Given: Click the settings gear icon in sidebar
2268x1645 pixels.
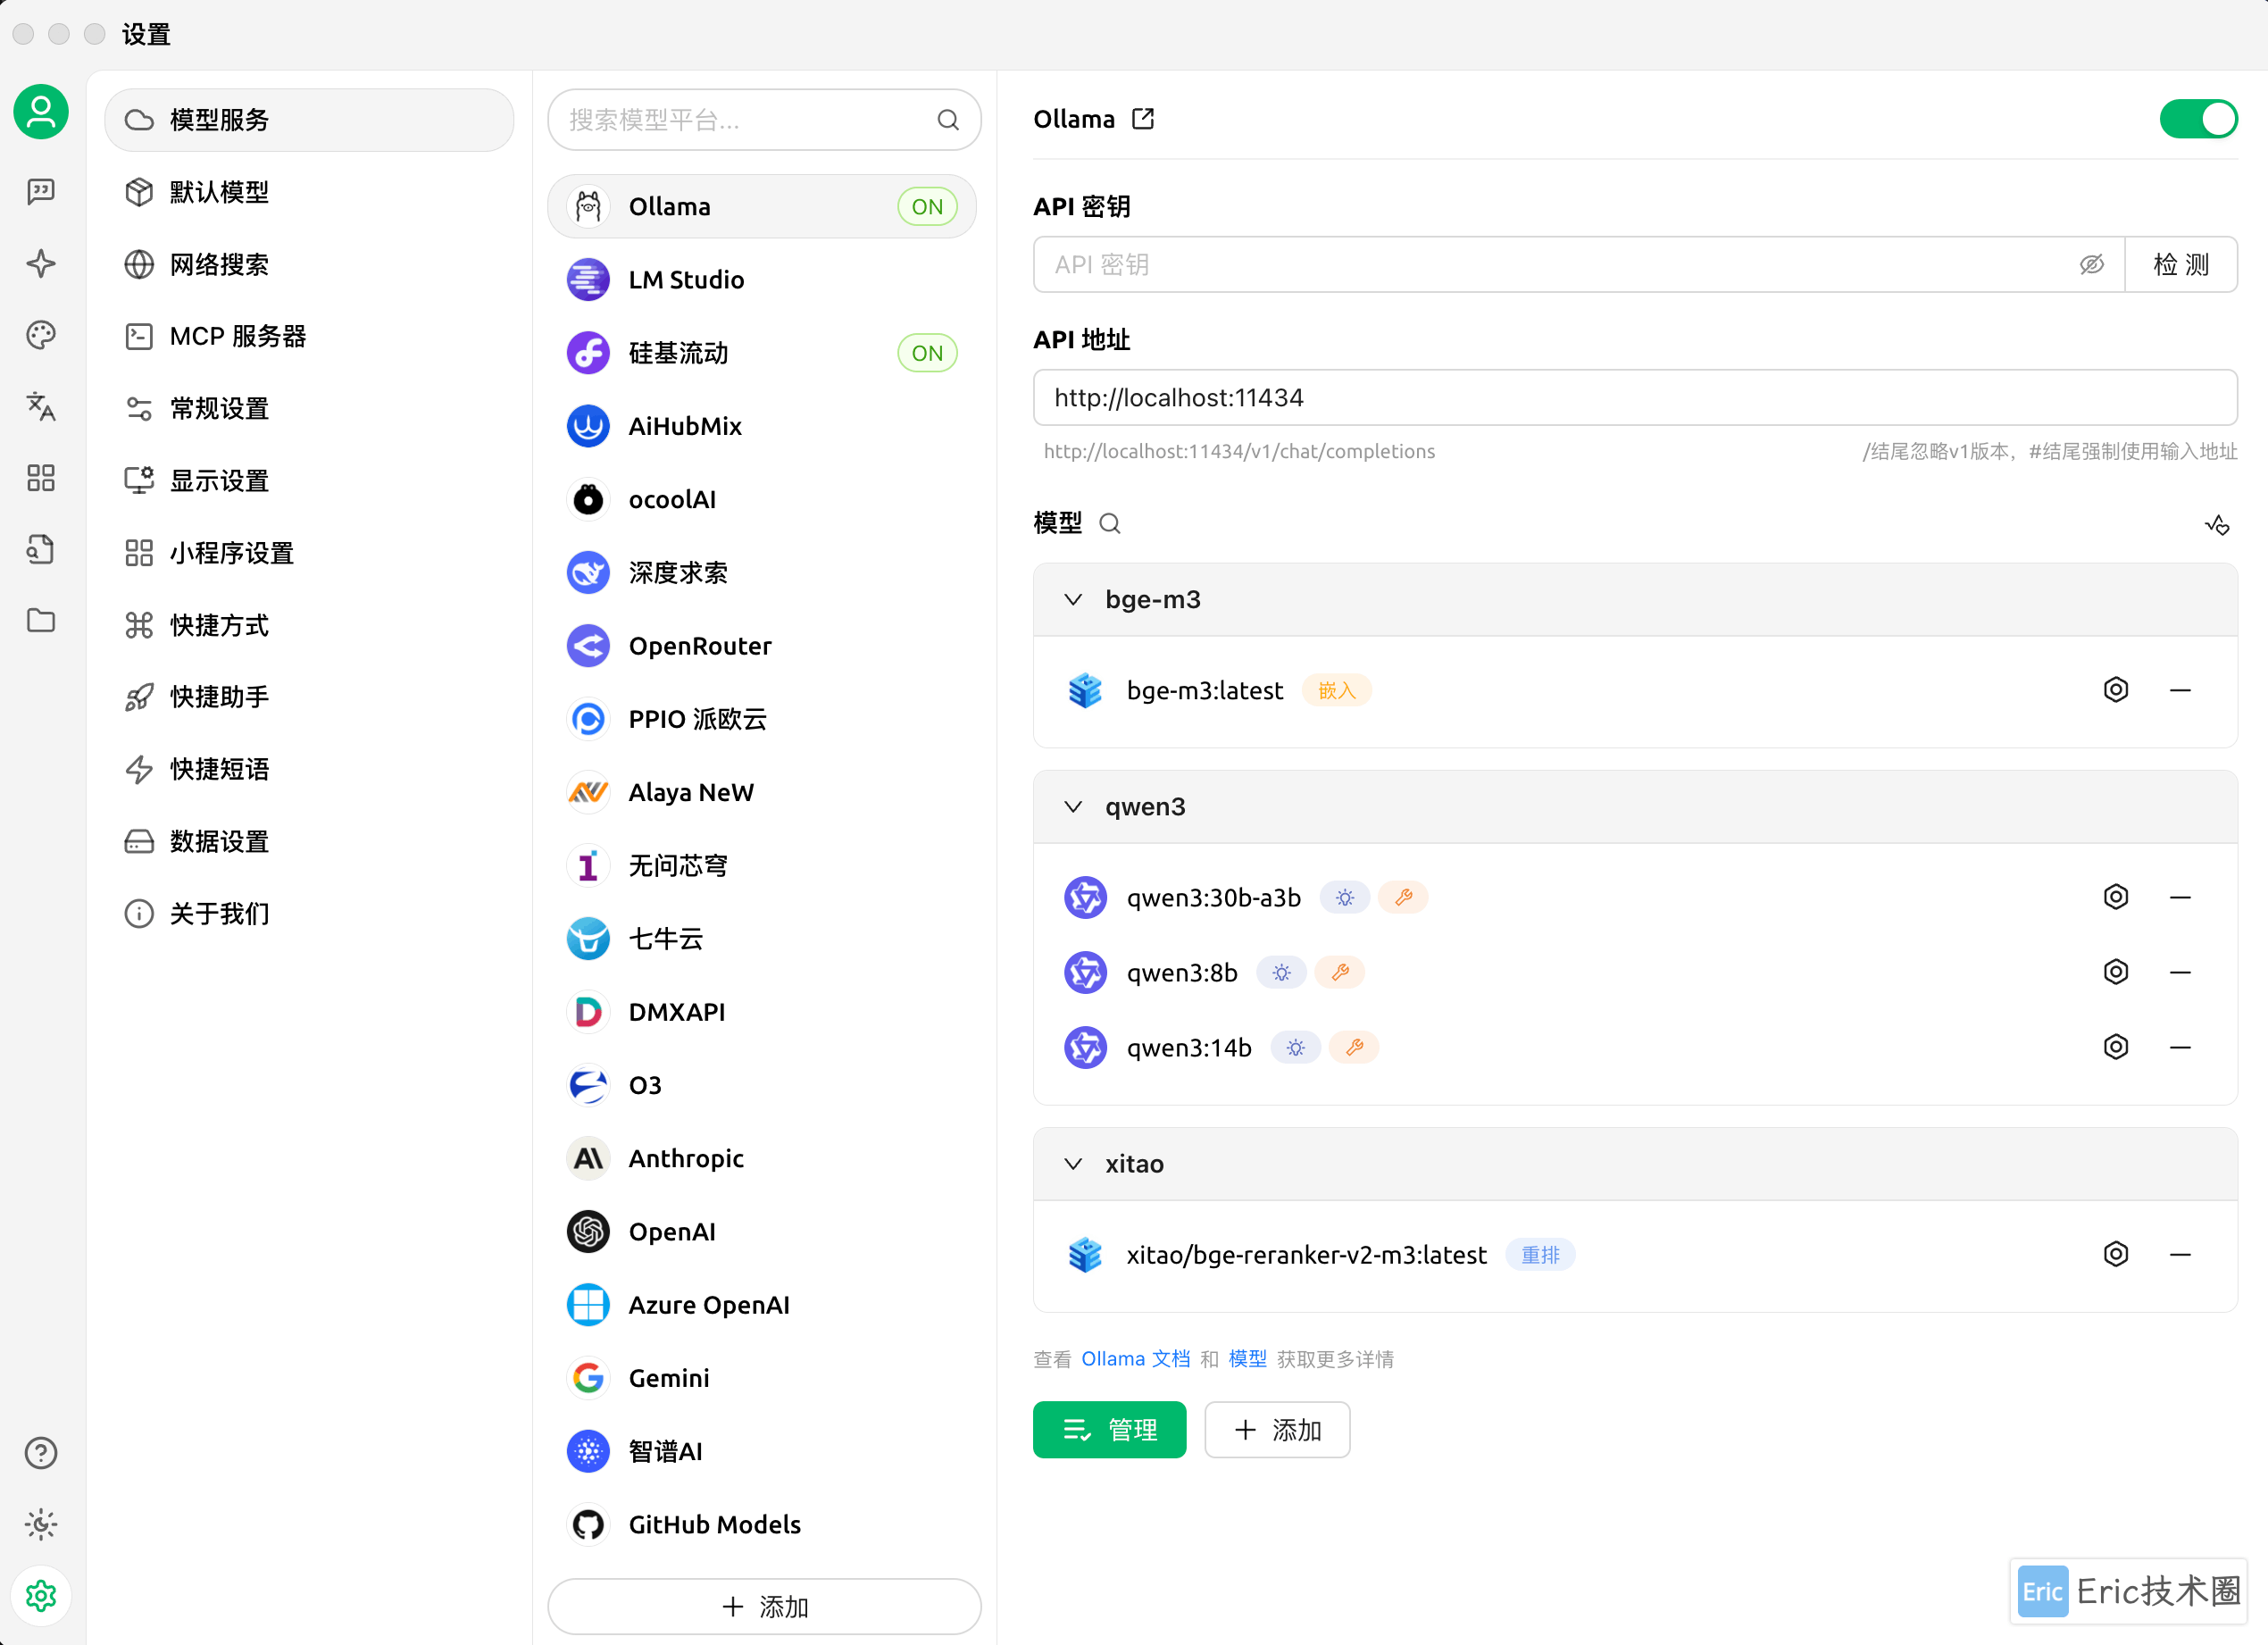Looking at the screenshot, I should click(x=41, y=1596).
